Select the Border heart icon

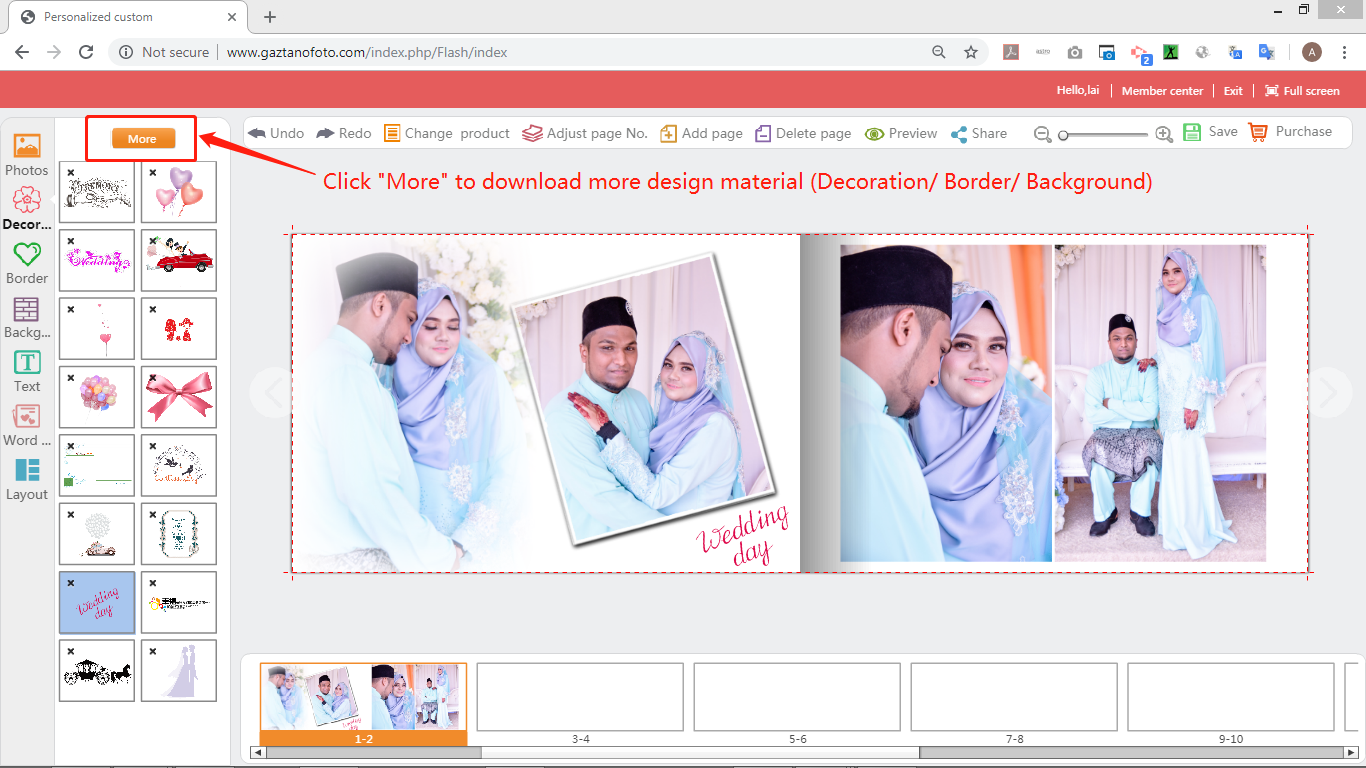coord(27,255)
